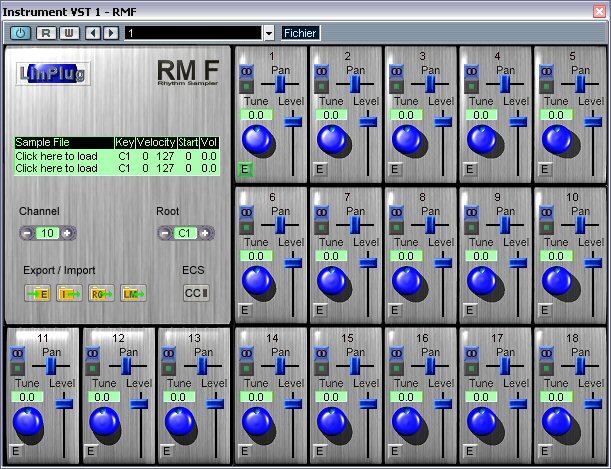Click the blue Tune knob on pad 7

coord(332,280)
